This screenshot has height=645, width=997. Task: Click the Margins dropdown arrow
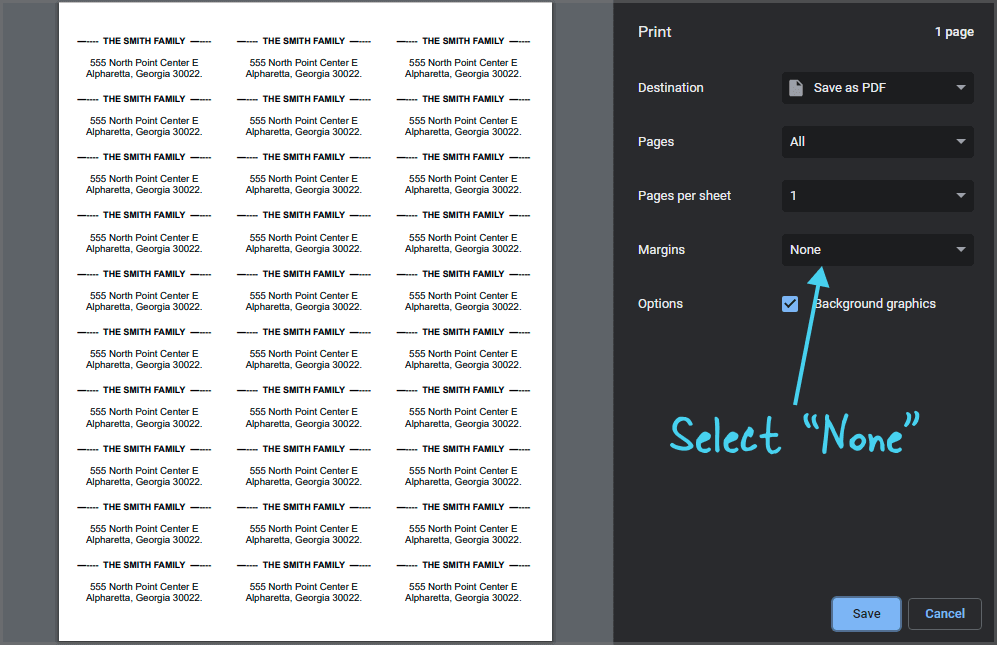961,249
